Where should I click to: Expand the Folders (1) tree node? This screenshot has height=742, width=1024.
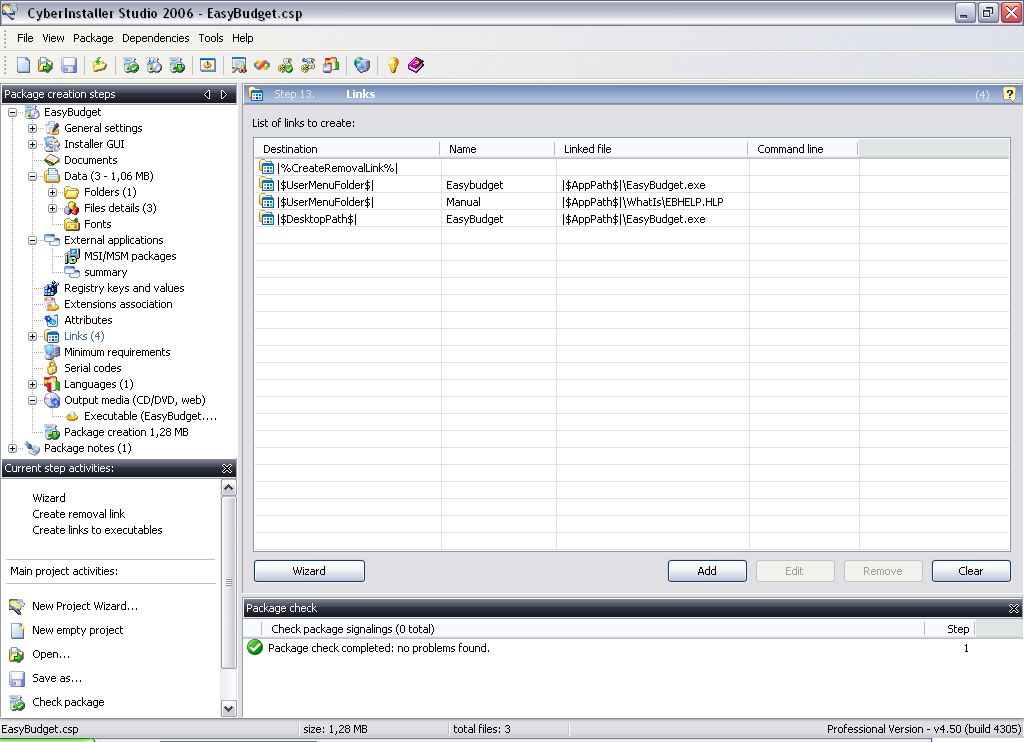coord(52,192)
